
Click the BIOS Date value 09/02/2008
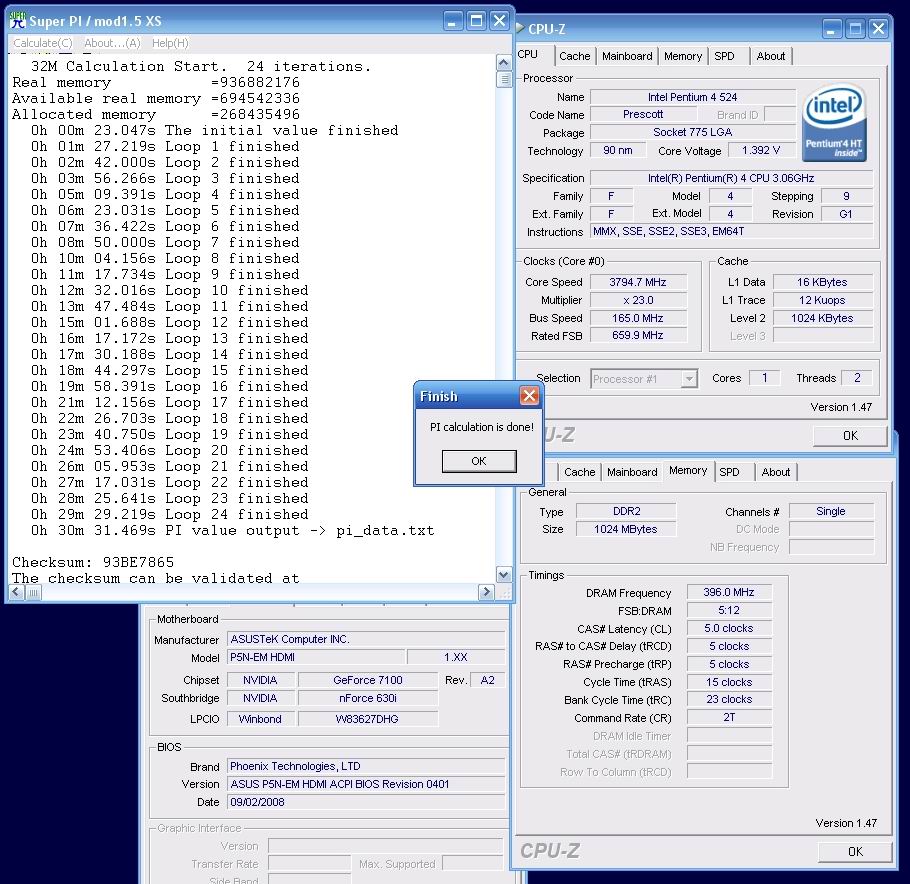[x=366, y=802]
